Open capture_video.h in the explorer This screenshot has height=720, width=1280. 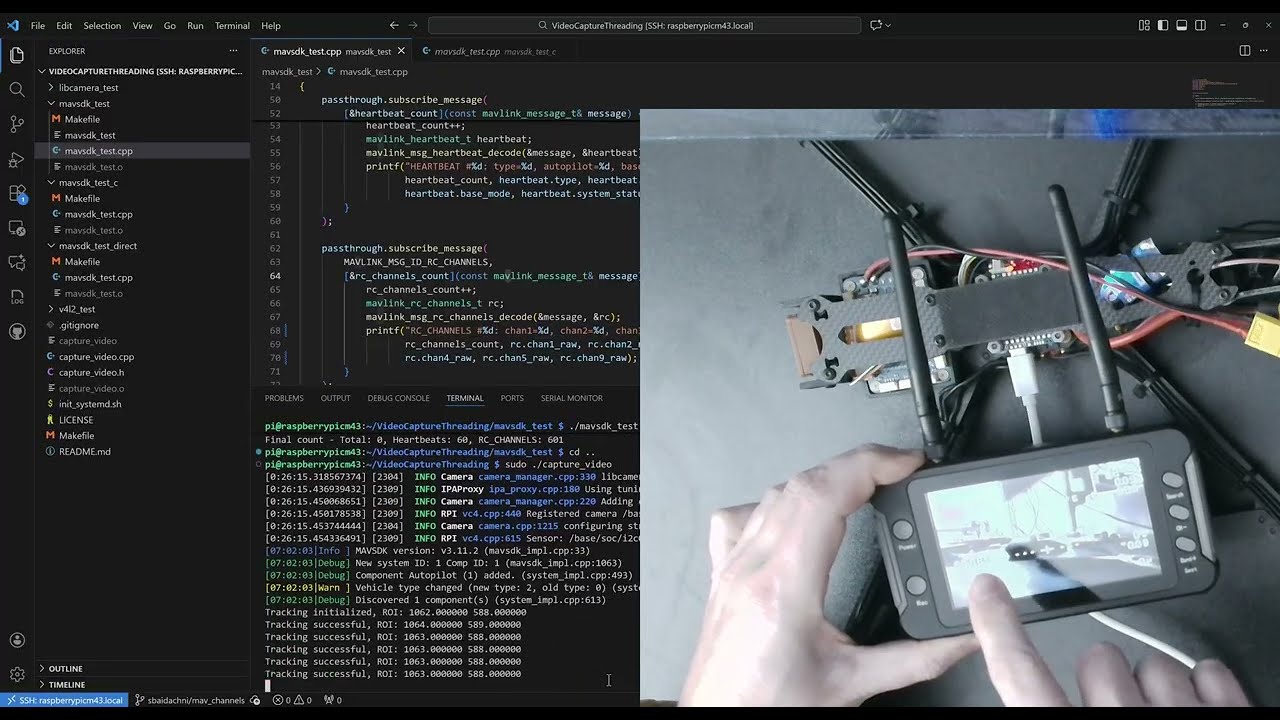click(91, 372)
